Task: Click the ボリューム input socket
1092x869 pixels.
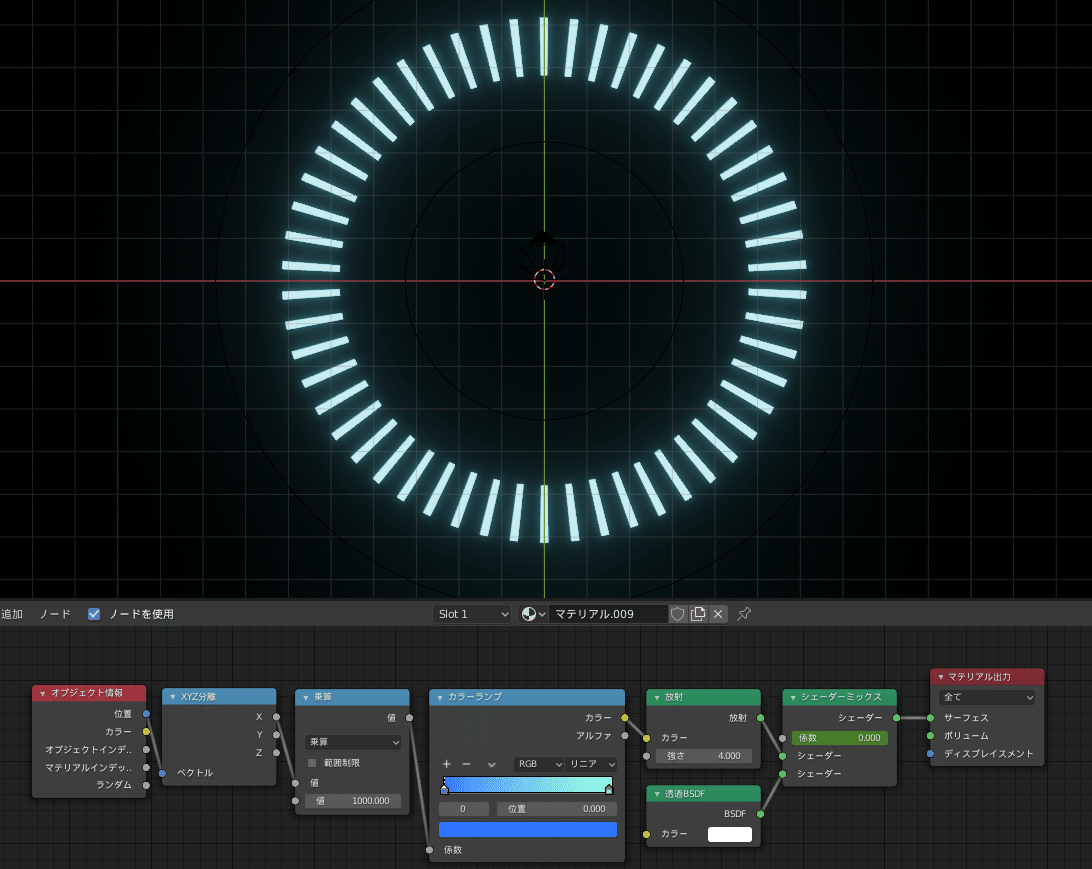Action: pyautogui.click(x=930, y=735)
